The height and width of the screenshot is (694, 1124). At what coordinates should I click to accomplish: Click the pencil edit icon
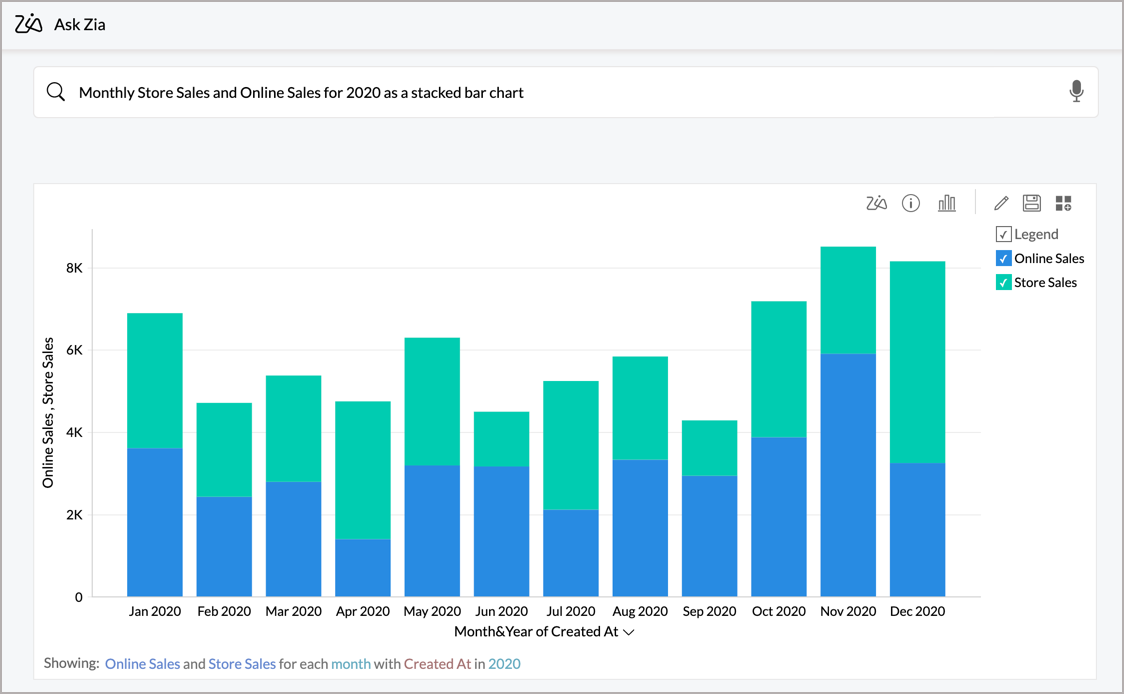1000,203
